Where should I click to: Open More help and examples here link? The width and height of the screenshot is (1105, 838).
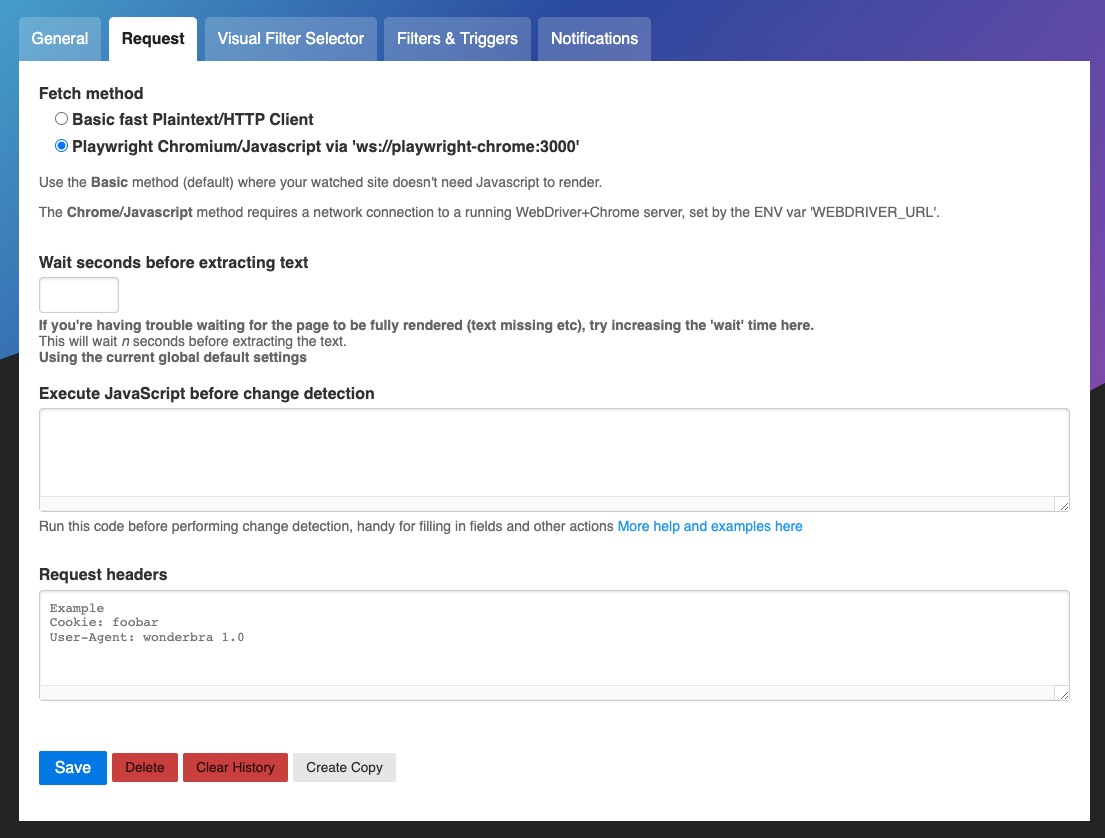pos(710,526)
